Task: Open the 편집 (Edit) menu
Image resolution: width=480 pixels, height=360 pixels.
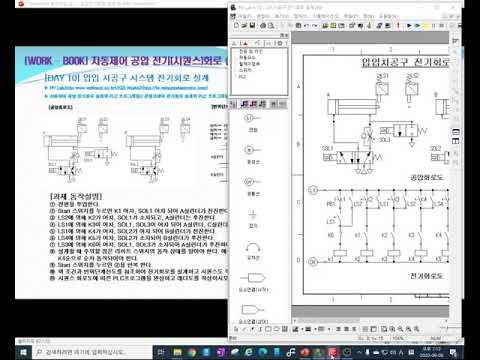Action: tap(263, 16)
